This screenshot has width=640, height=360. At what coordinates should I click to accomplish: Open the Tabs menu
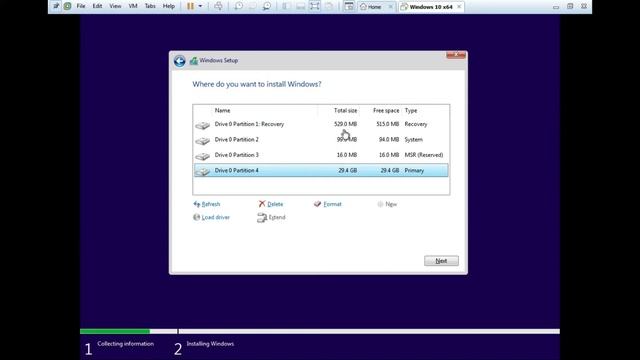click(x=150, y=6)
